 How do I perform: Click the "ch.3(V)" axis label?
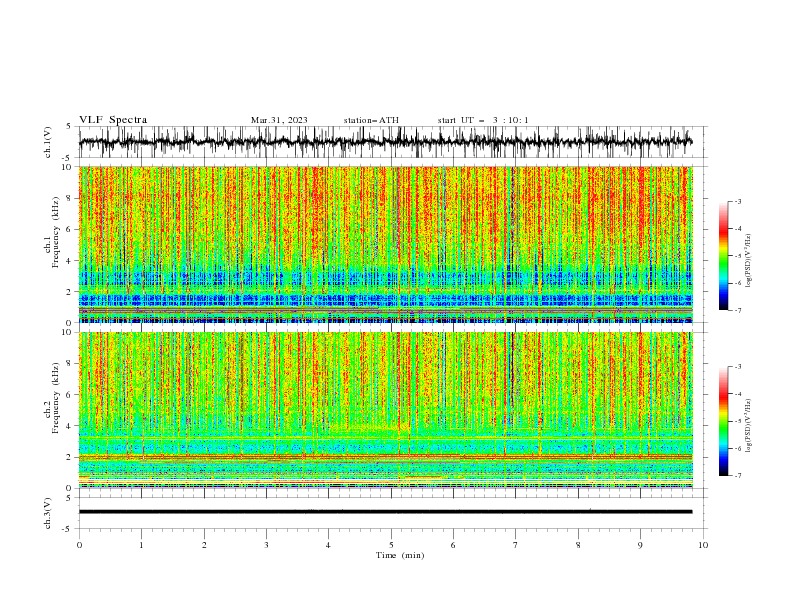click(48, 513)
